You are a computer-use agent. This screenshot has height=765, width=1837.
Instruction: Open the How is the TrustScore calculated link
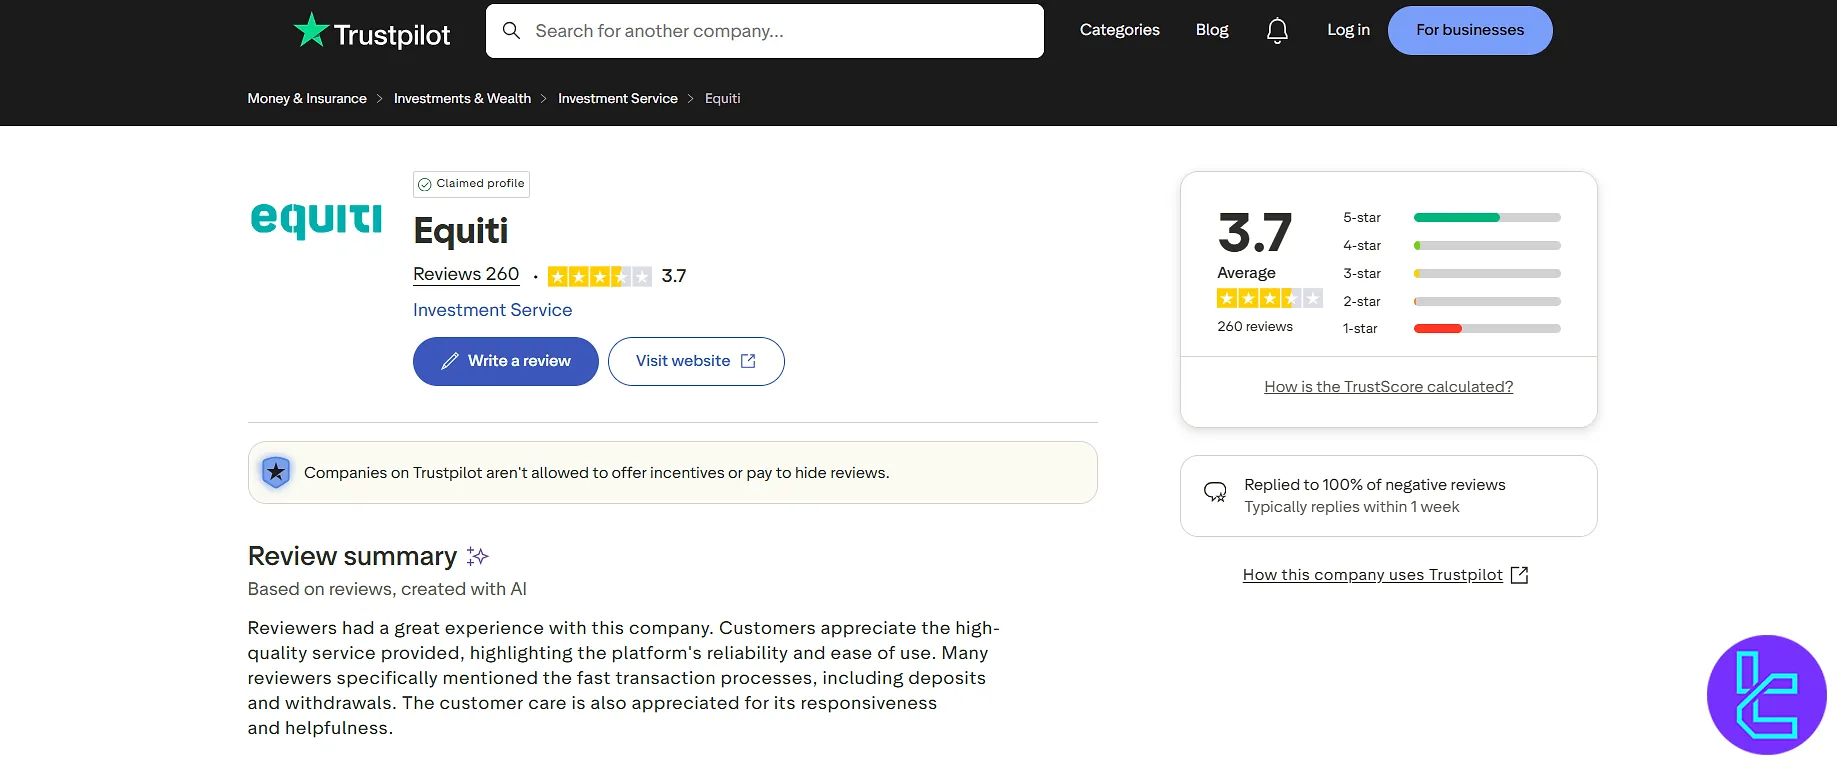tap(1388, 386)
